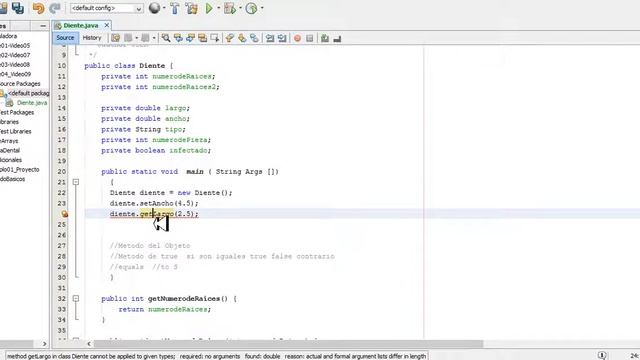
Task: Run the project with the green arrow
Action: [x=209, y=8]
